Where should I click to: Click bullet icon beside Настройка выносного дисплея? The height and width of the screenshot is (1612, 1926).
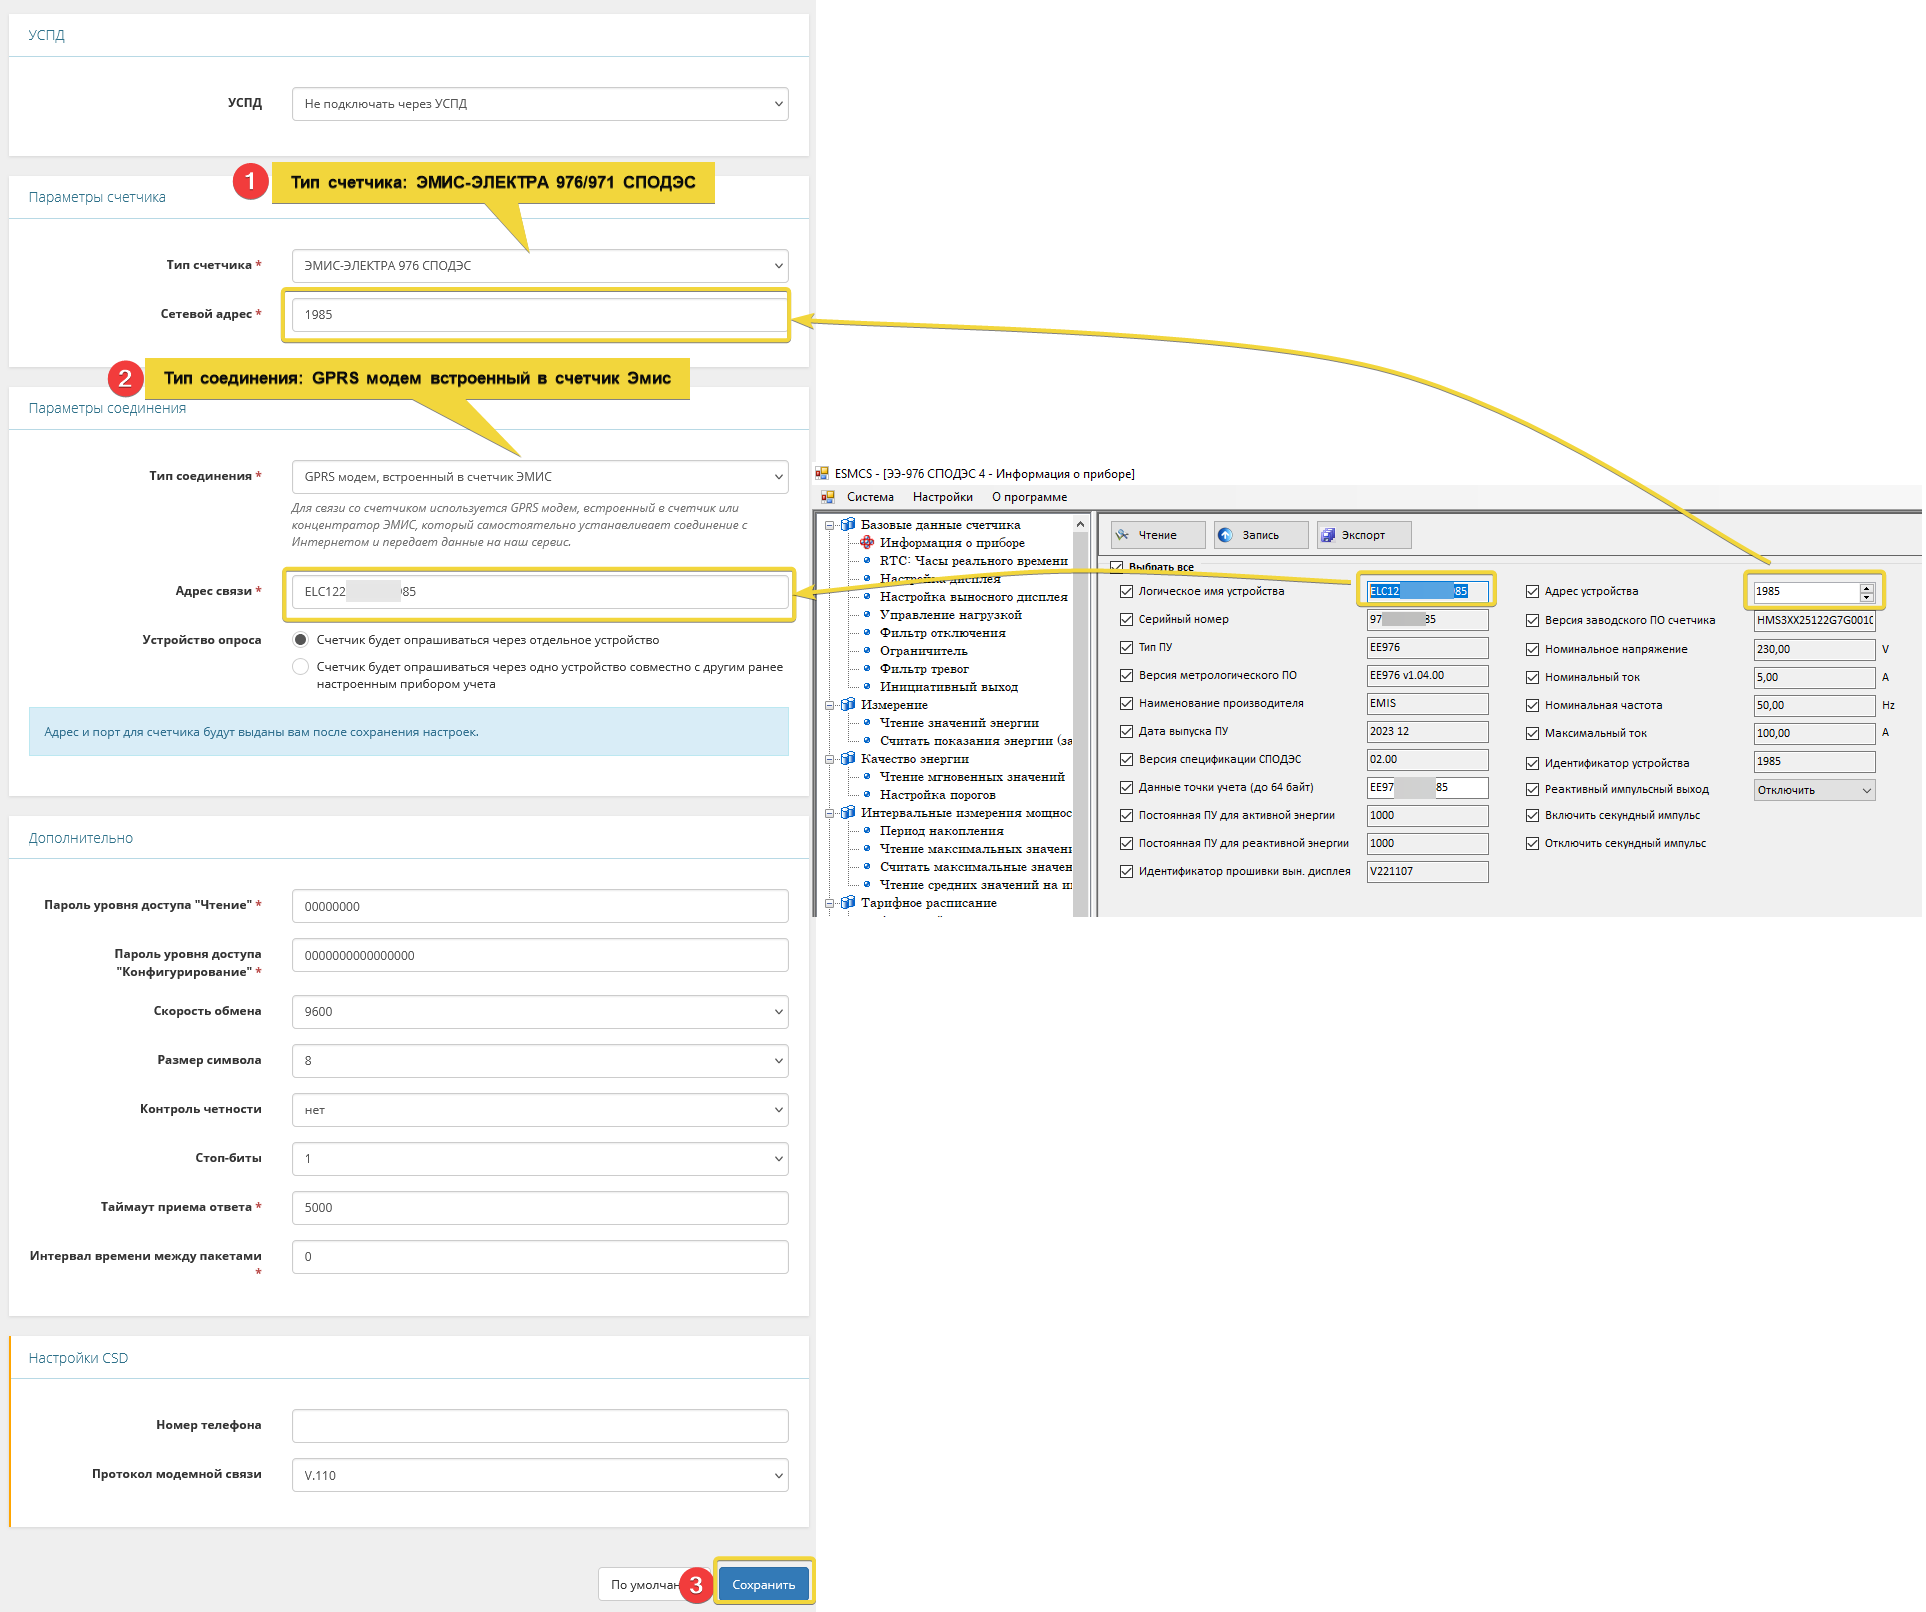867,597
